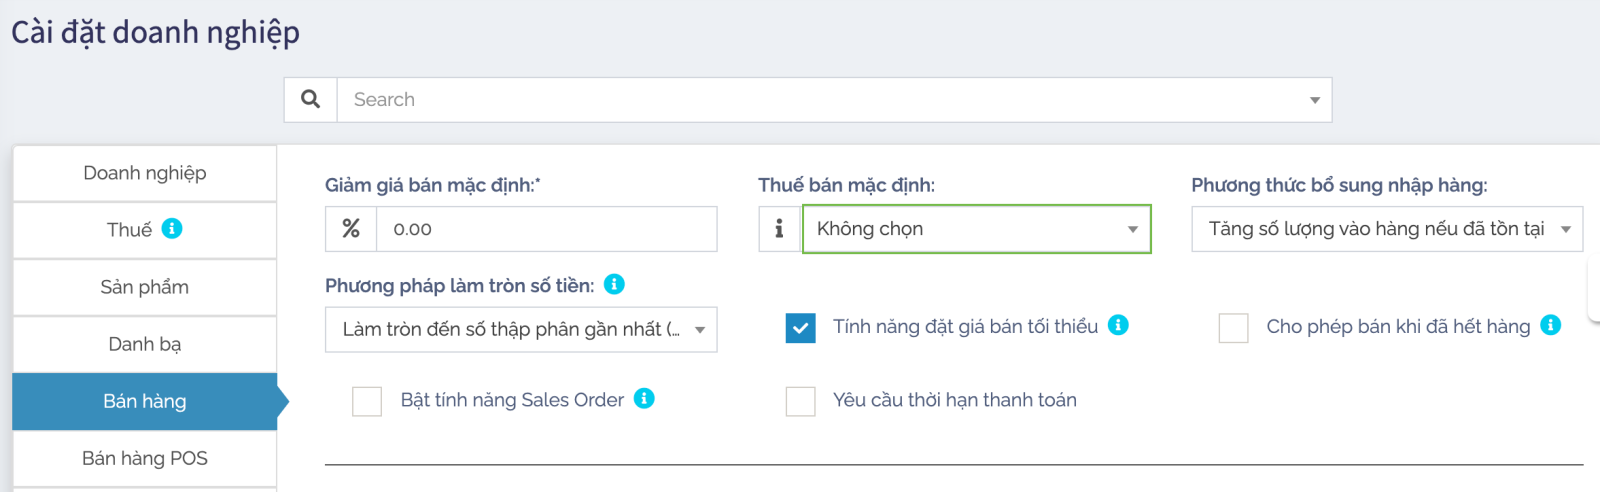This screenshot has width=1600, height=492.
Task: Click info icon for Phương pháp làm tròn số tiền
Action: (615, 285)
